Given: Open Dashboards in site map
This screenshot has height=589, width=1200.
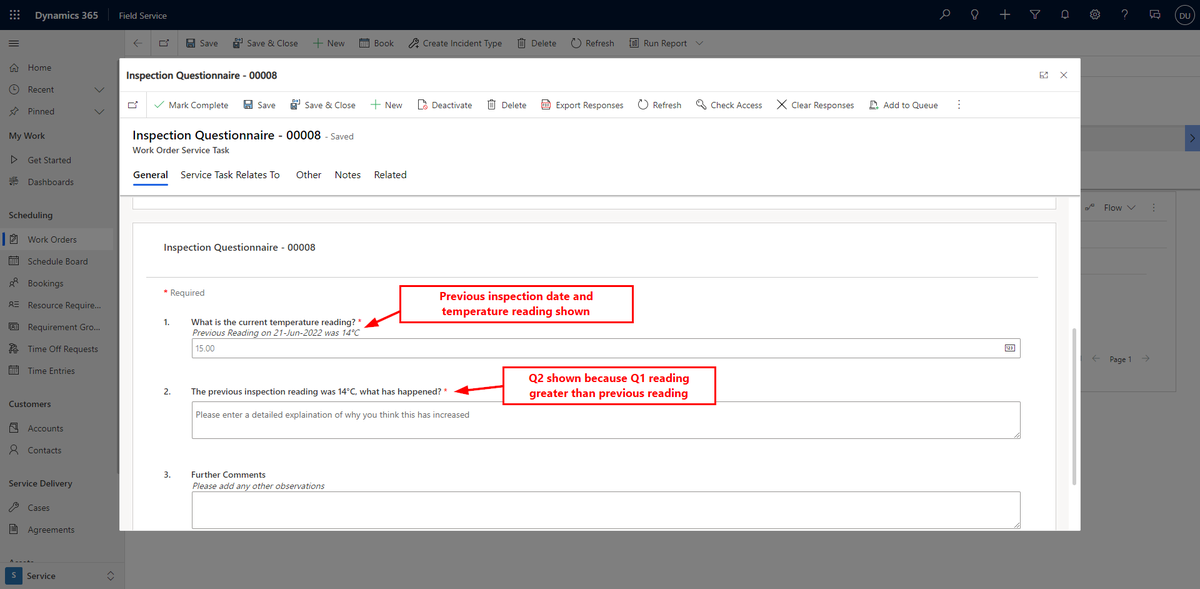Looking at the screenshot, I should [x=50, y=182].
